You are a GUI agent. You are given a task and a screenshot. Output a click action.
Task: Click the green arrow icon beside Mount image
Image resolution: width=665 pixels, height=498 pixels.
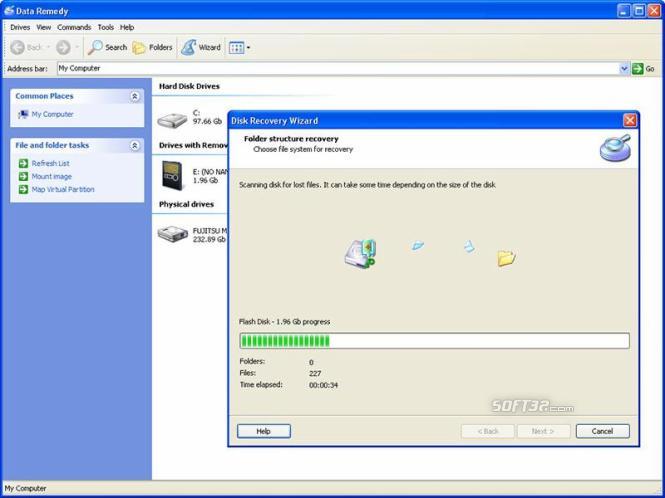[x=23, y=176]
